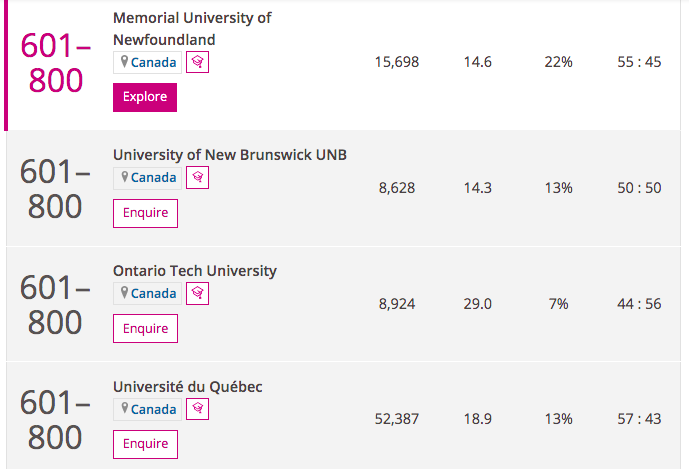Click the graduation cap icon for New Brunswick UNB
This screenshot has height=469, width=689.
(197, 178)
